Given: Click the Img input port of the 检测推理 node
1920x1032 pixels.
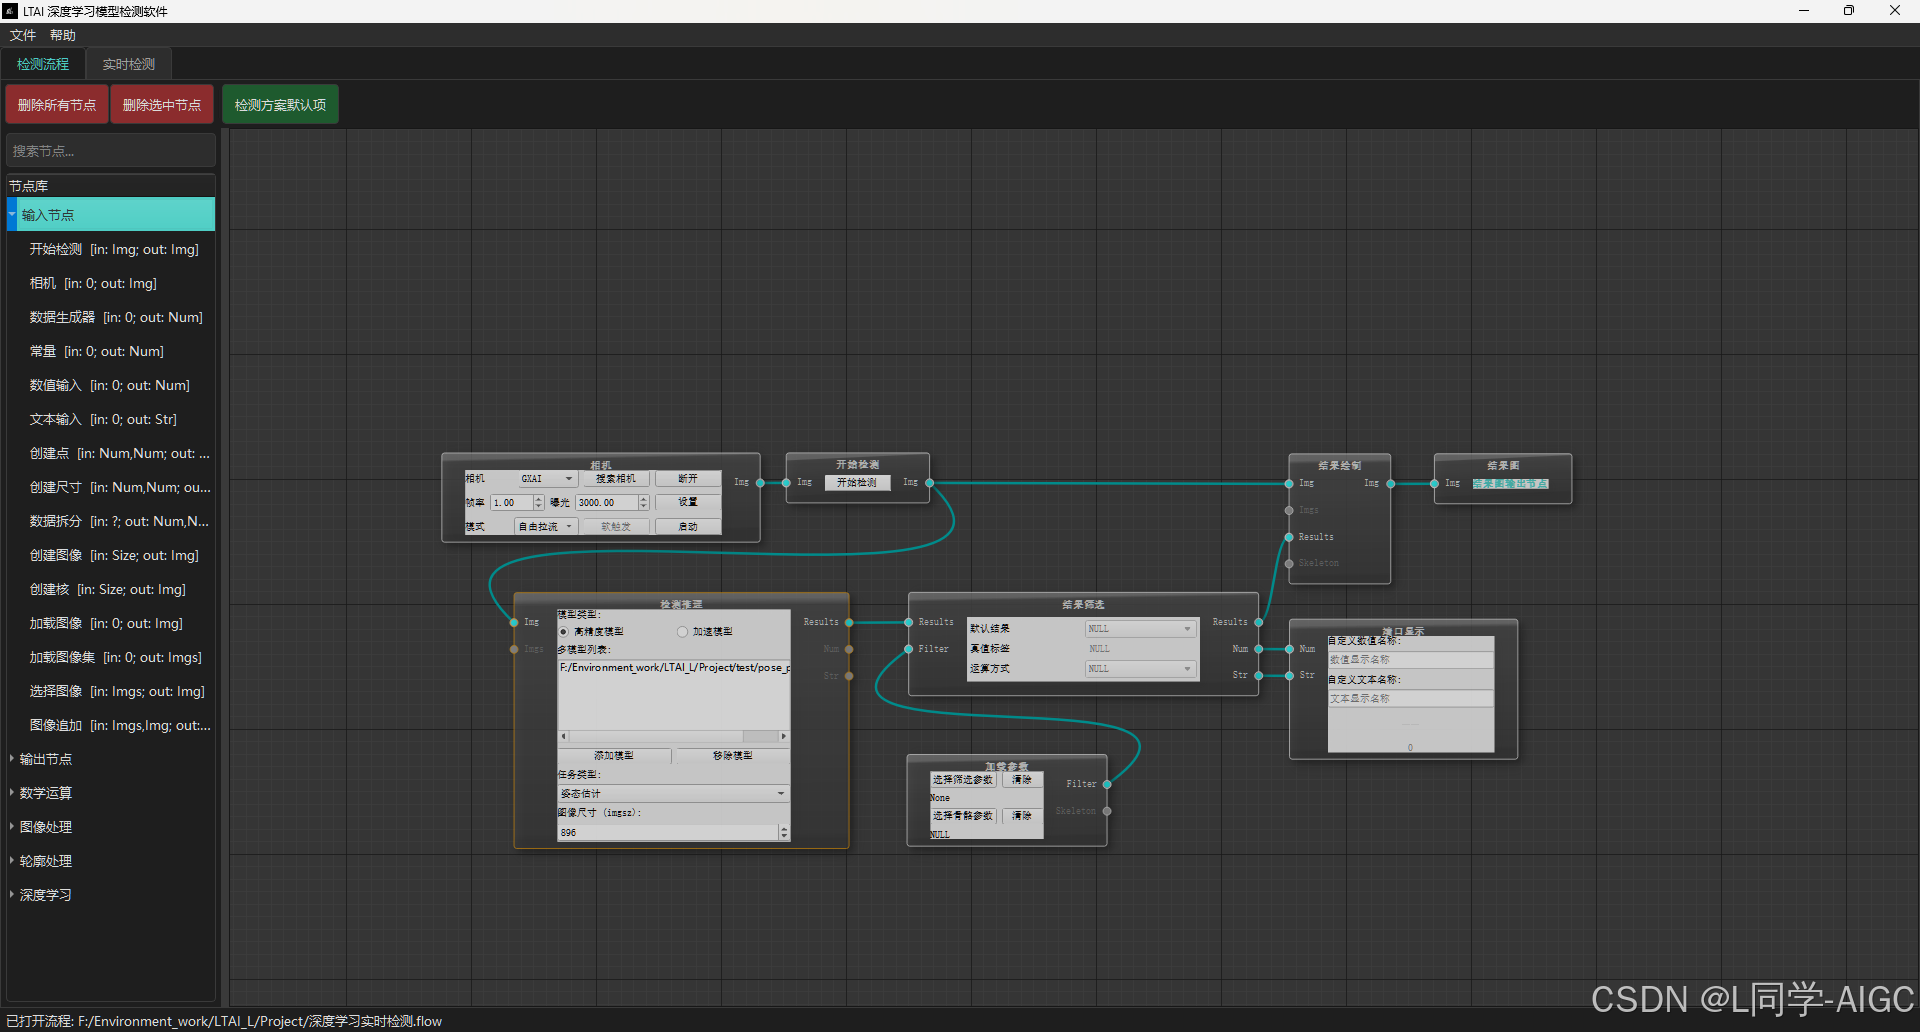Looking at the screenshot, I should [514, 622].
